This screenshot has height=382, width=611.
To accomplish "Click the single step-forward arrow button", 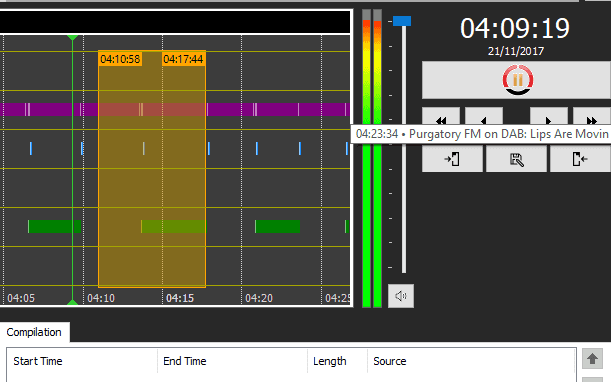I will [549, 117].
